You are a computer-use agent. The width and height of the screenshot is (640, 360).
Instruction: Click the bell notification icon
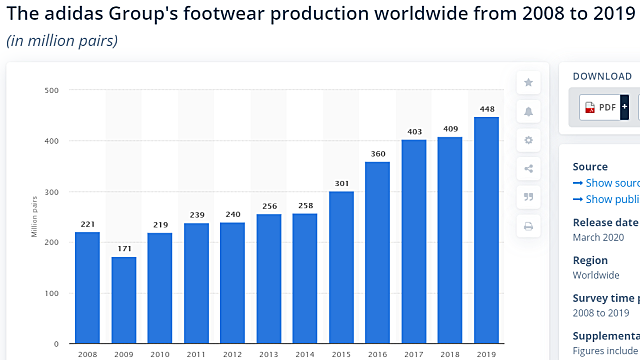[x=529, y=111]
